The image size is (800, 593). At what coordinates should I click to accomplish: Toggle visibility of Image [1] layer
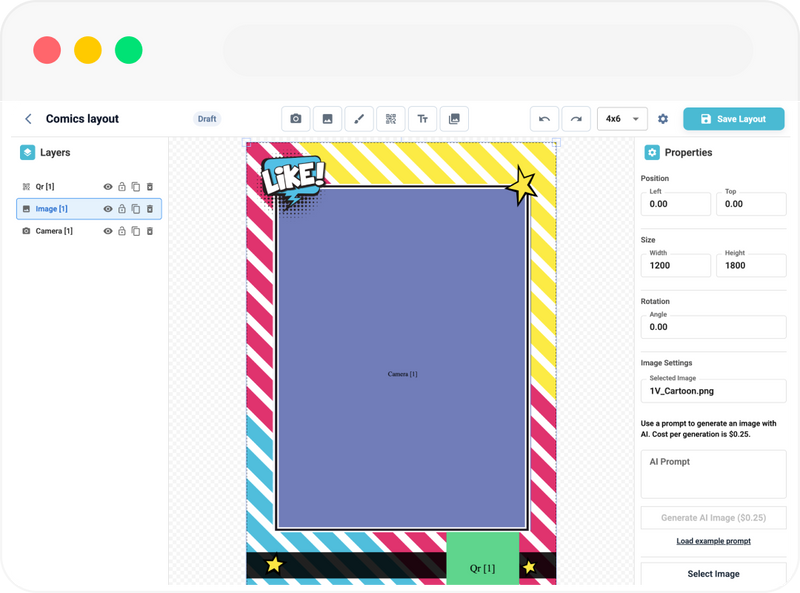108,209
